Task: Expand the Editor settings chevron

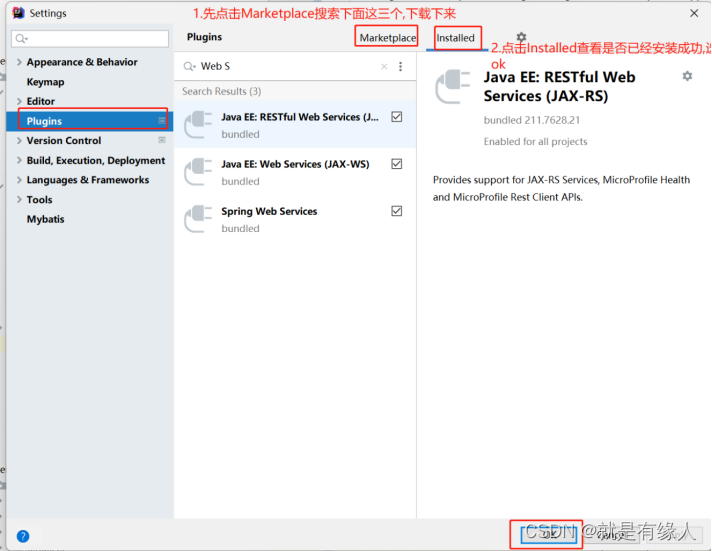Action: pyautogui.click(x=19, y=101)
